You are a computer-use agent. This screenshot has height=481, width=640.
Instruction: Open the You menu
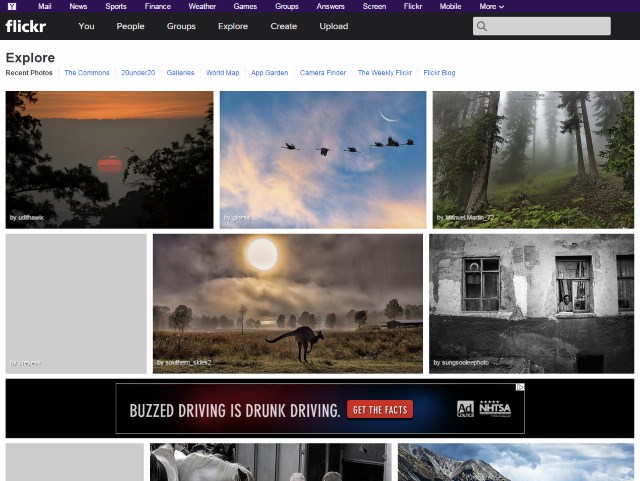click(87, 26)
